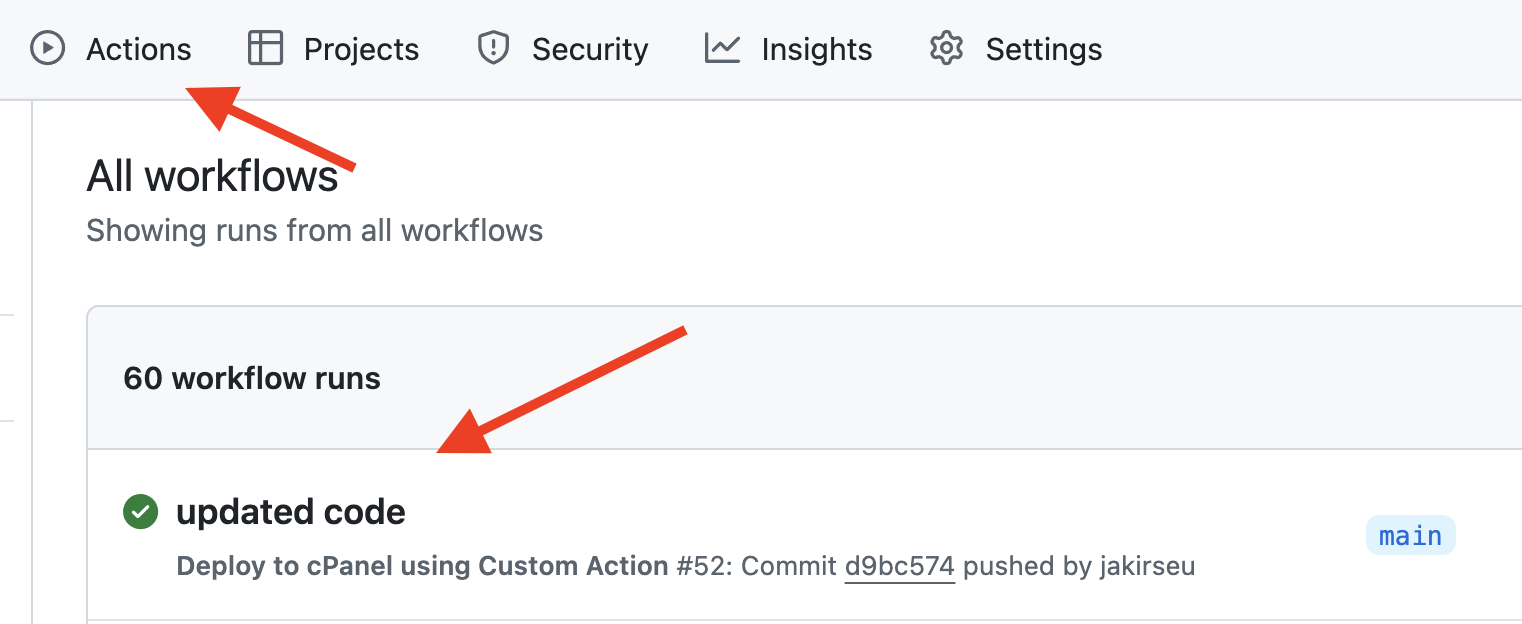The height and width of the screenshot is (624, 1522).
Task: Click the Security shield icon
Action: 494,48
